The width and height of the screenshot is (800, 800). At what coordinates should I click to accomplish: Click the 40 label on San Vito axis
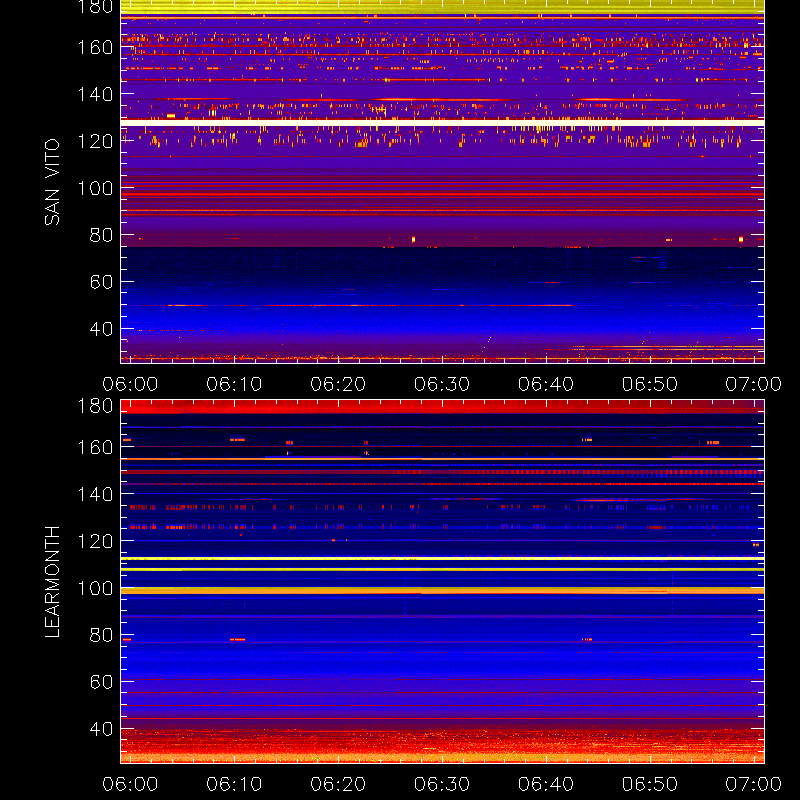click(101, 329)
